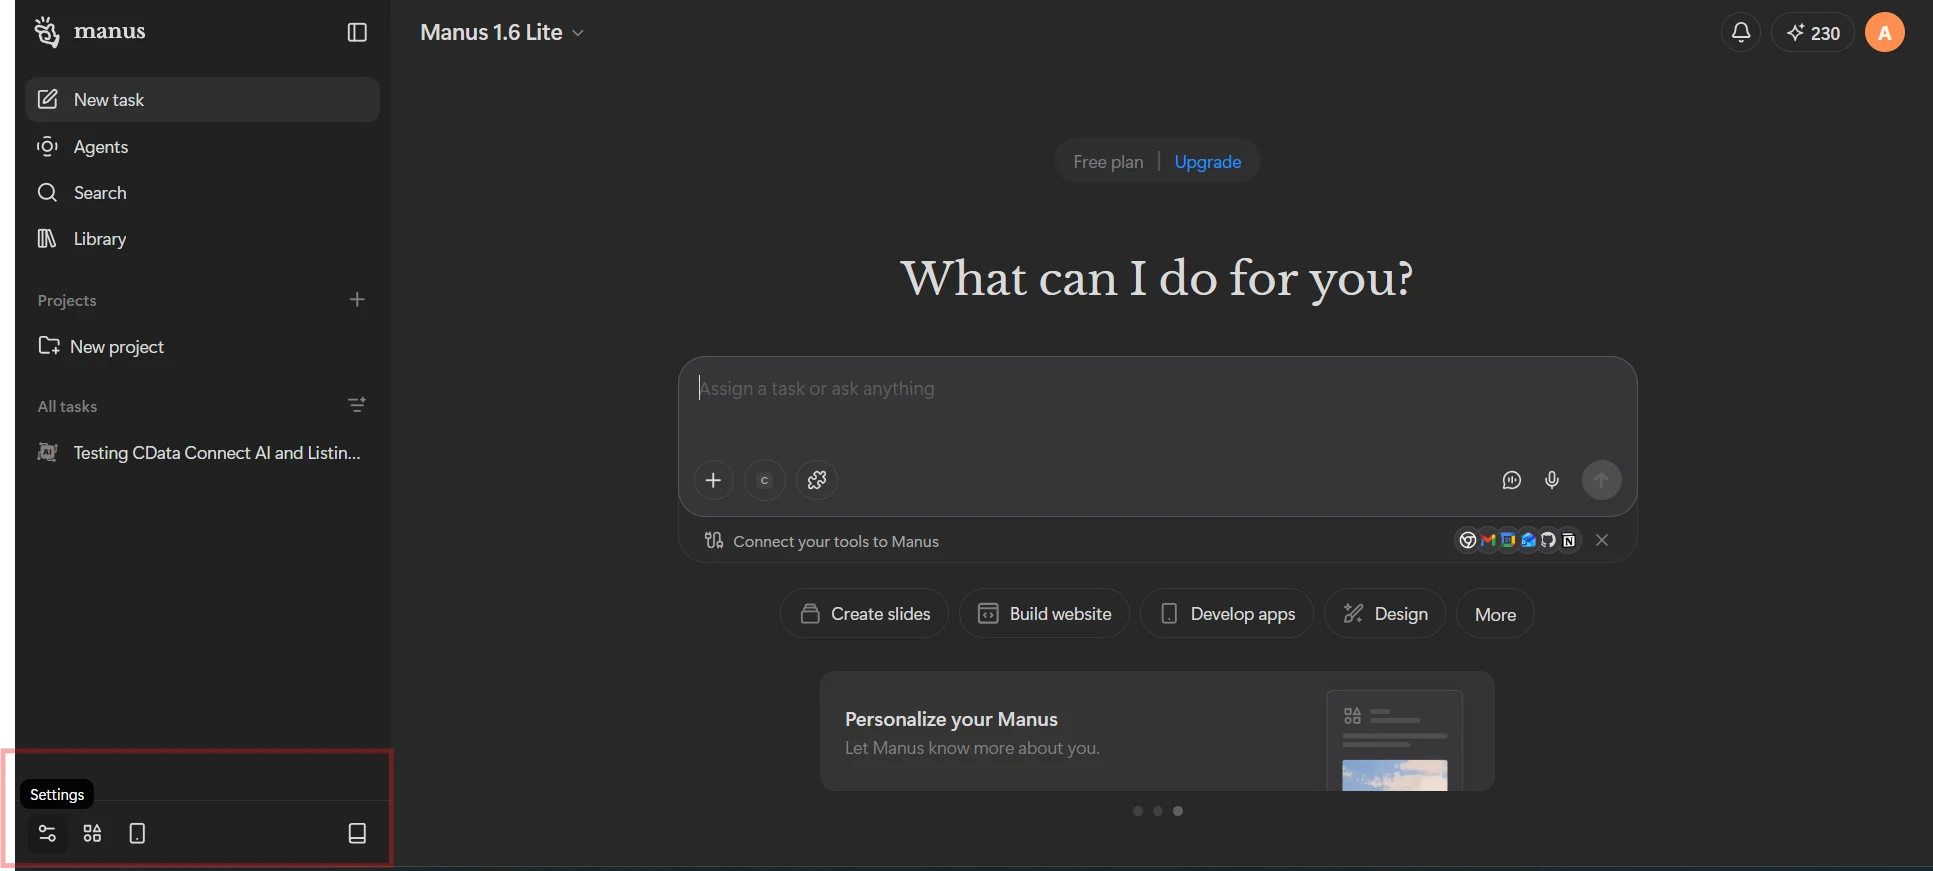Click the plus attachment button in prompt box
The height and width of the screenshot is (871, 1933).
tap(713, 480)
